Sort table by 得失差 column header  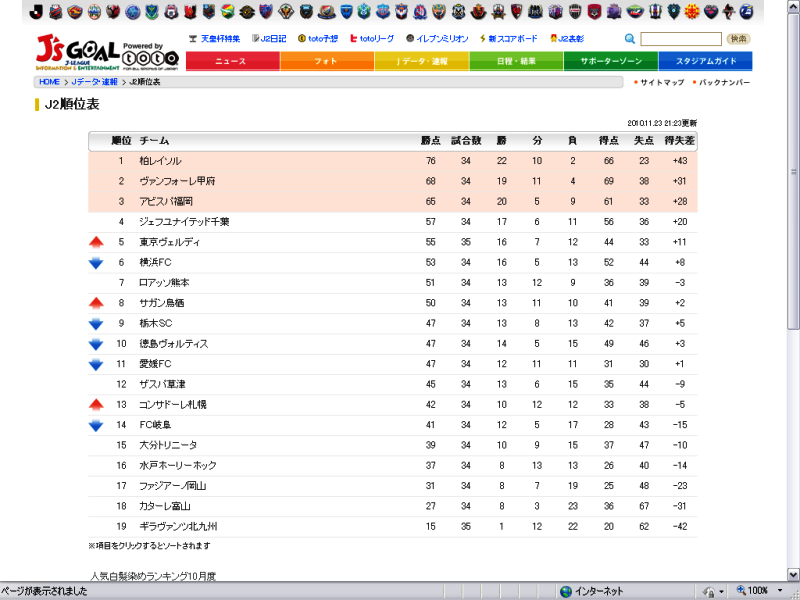pyautogui.click(x=680, y=140)
